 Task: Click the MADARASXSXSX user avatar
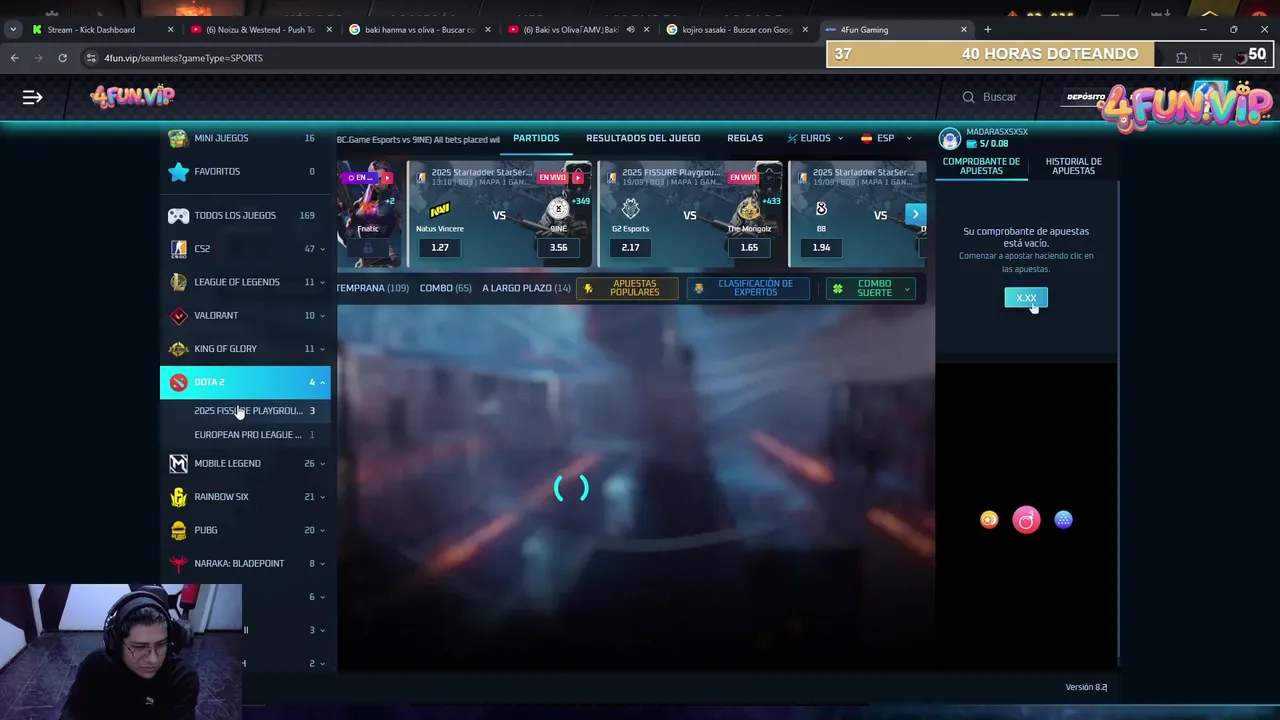pos(950,138)
